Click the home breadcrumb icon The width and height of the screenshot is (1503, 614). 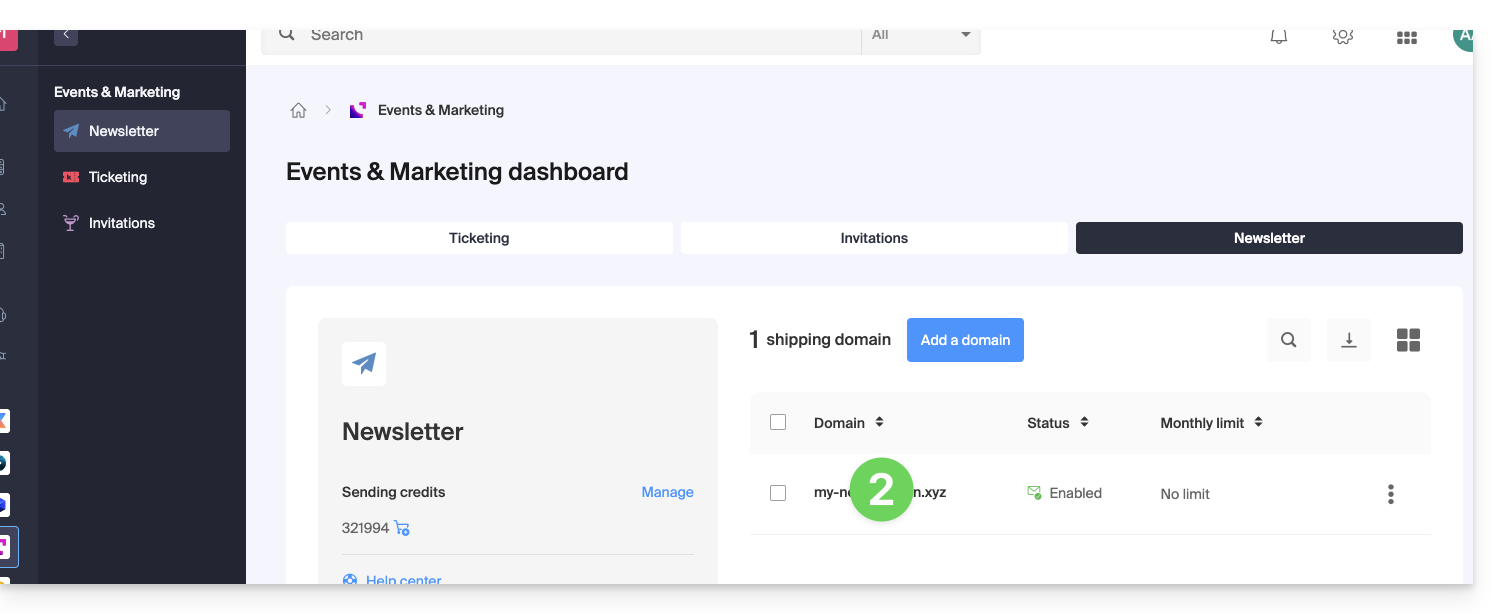point(298,111)
